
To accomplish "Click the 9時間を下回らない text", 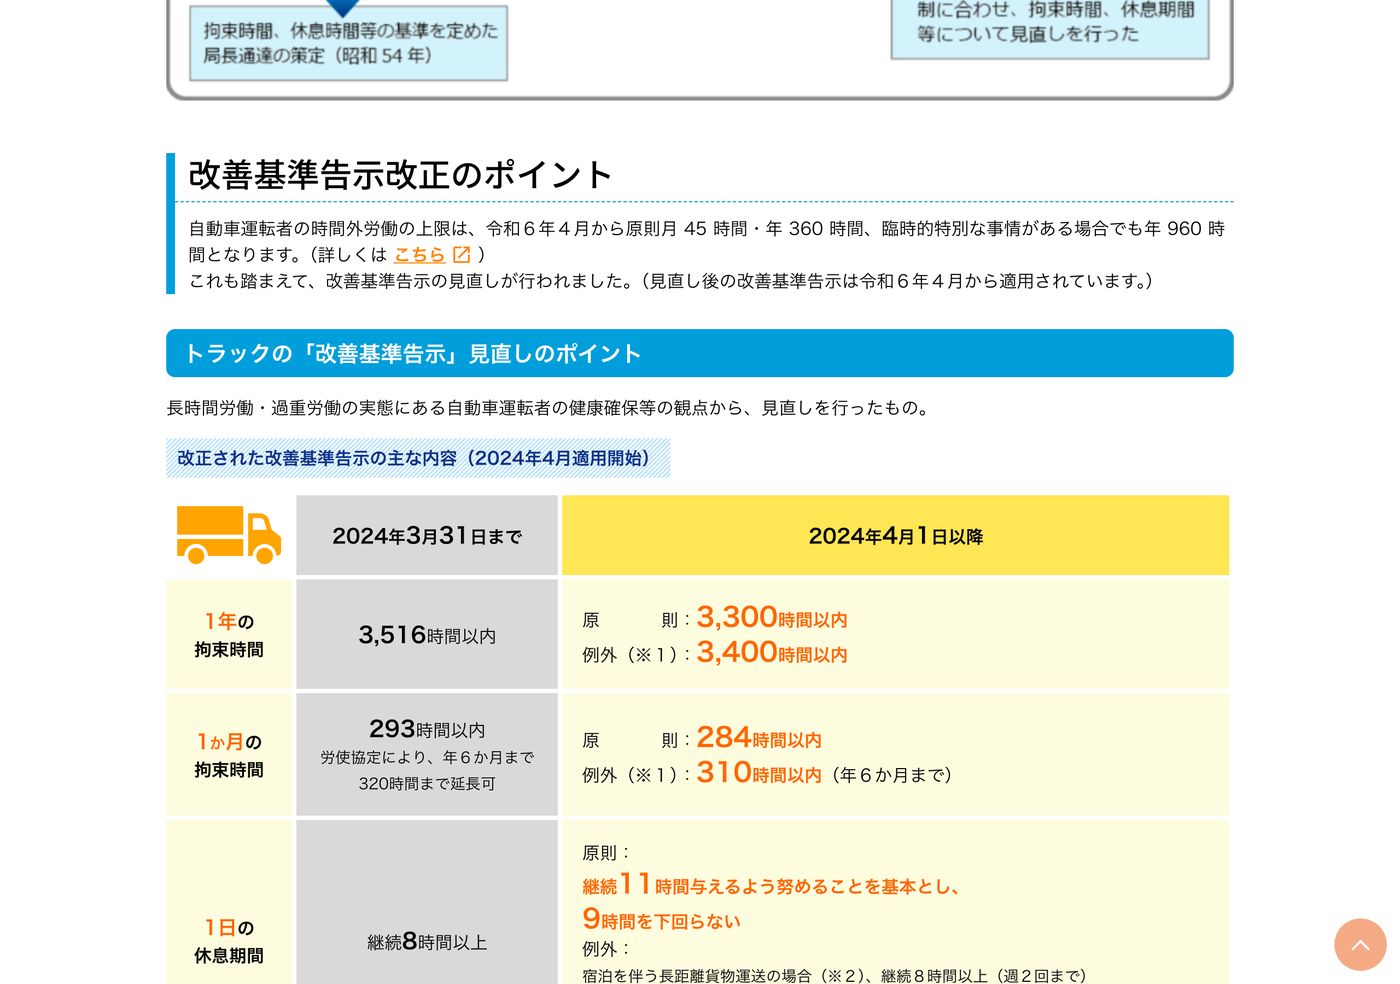I will click(x=661, y=919).
